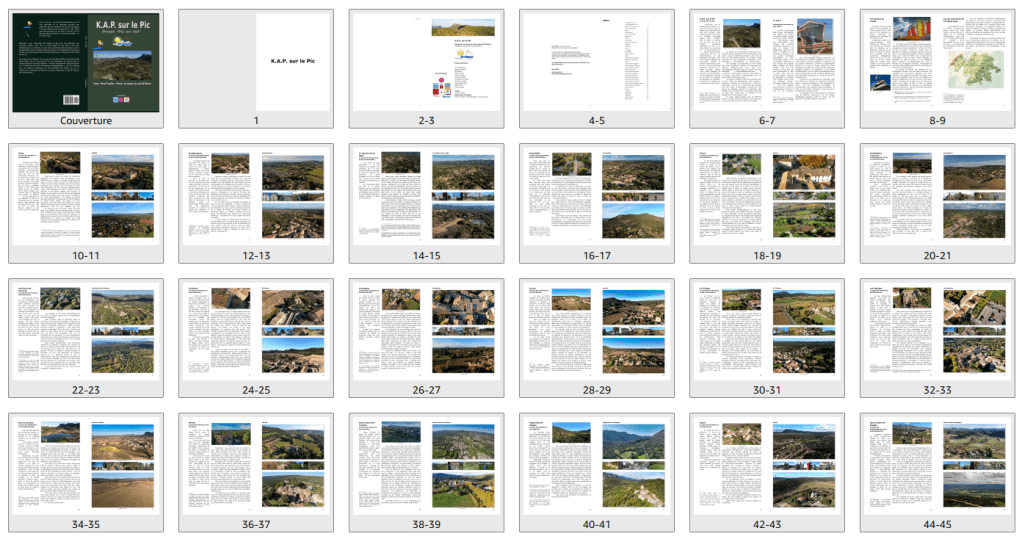Select the pages 18-19 thumbnail
The height and width of the screenshot is (539, 1022).
[767, 196]
